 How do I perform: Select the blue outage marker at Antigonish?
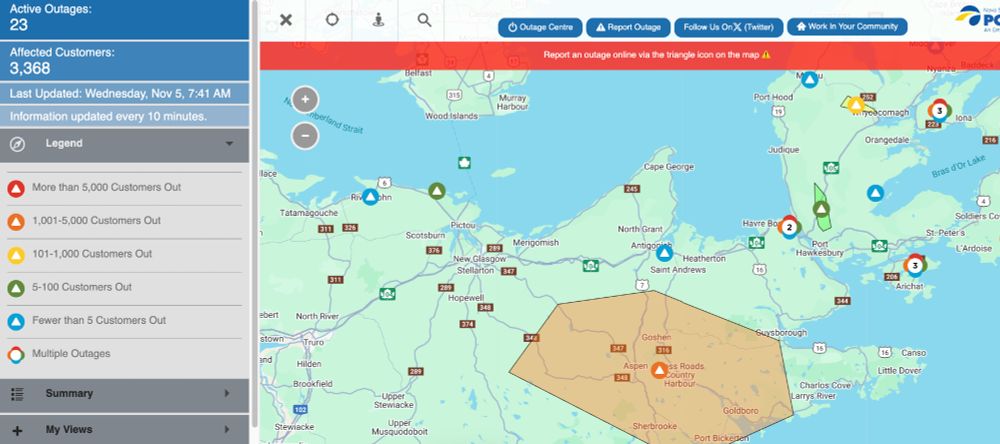(x=665, y=253)
